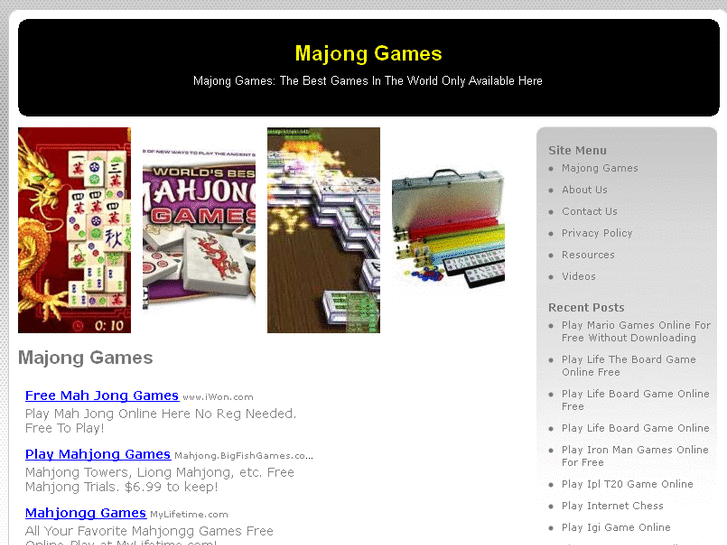727x545 pixels.
Task: Click the Play Mahjong Games ad link
Action: [98, 454]
